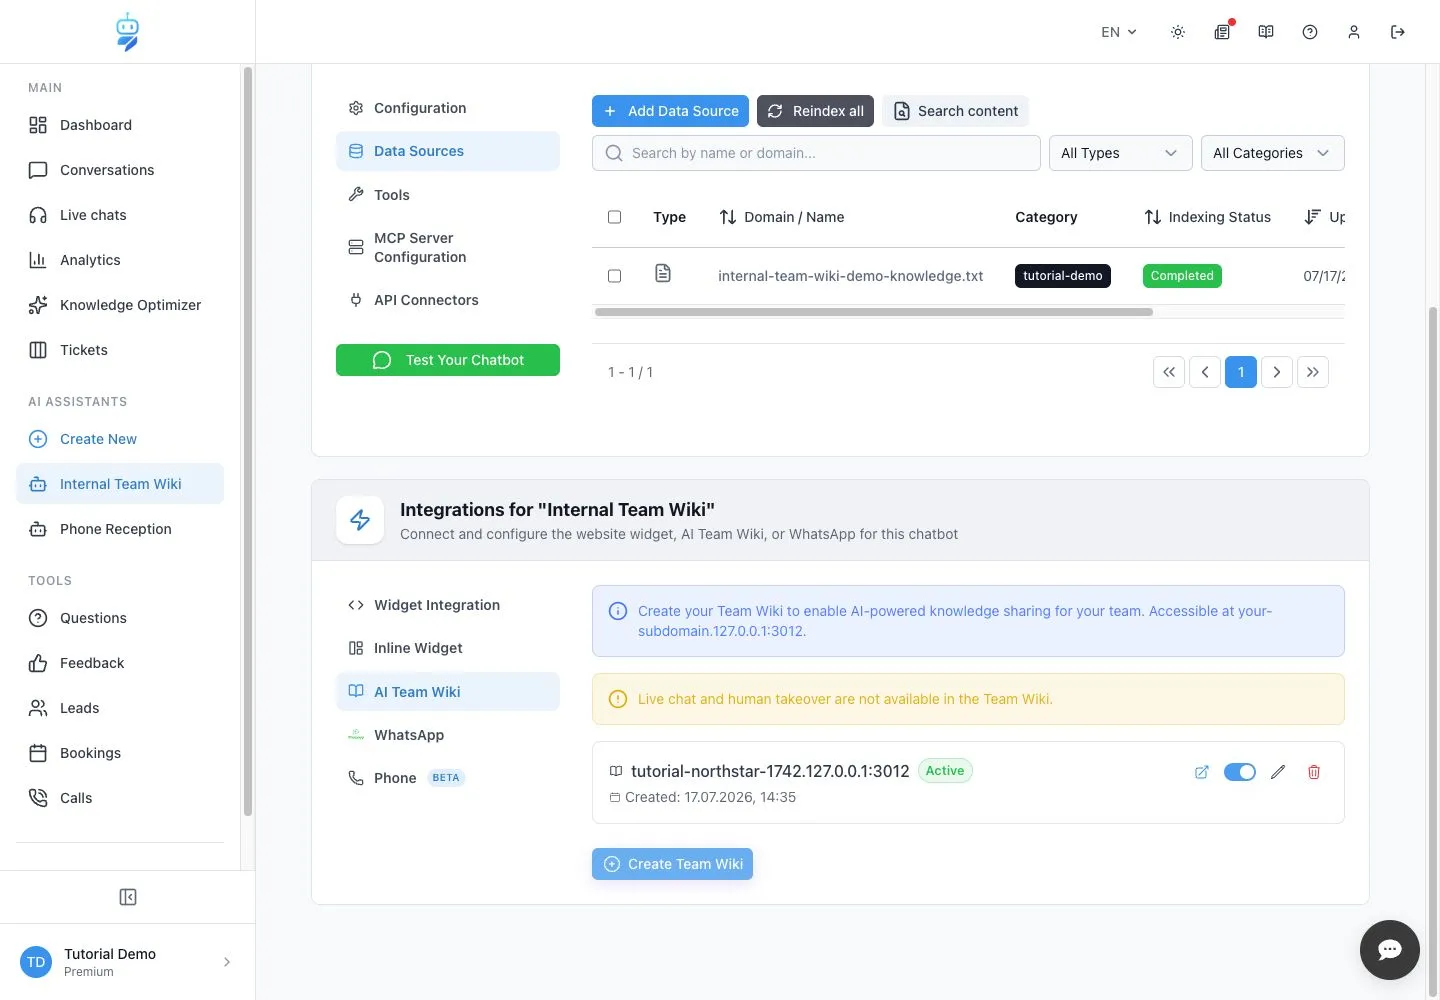1440x1000 pixels.
Task: Click the TD user avatar
Action: point(36,962)
